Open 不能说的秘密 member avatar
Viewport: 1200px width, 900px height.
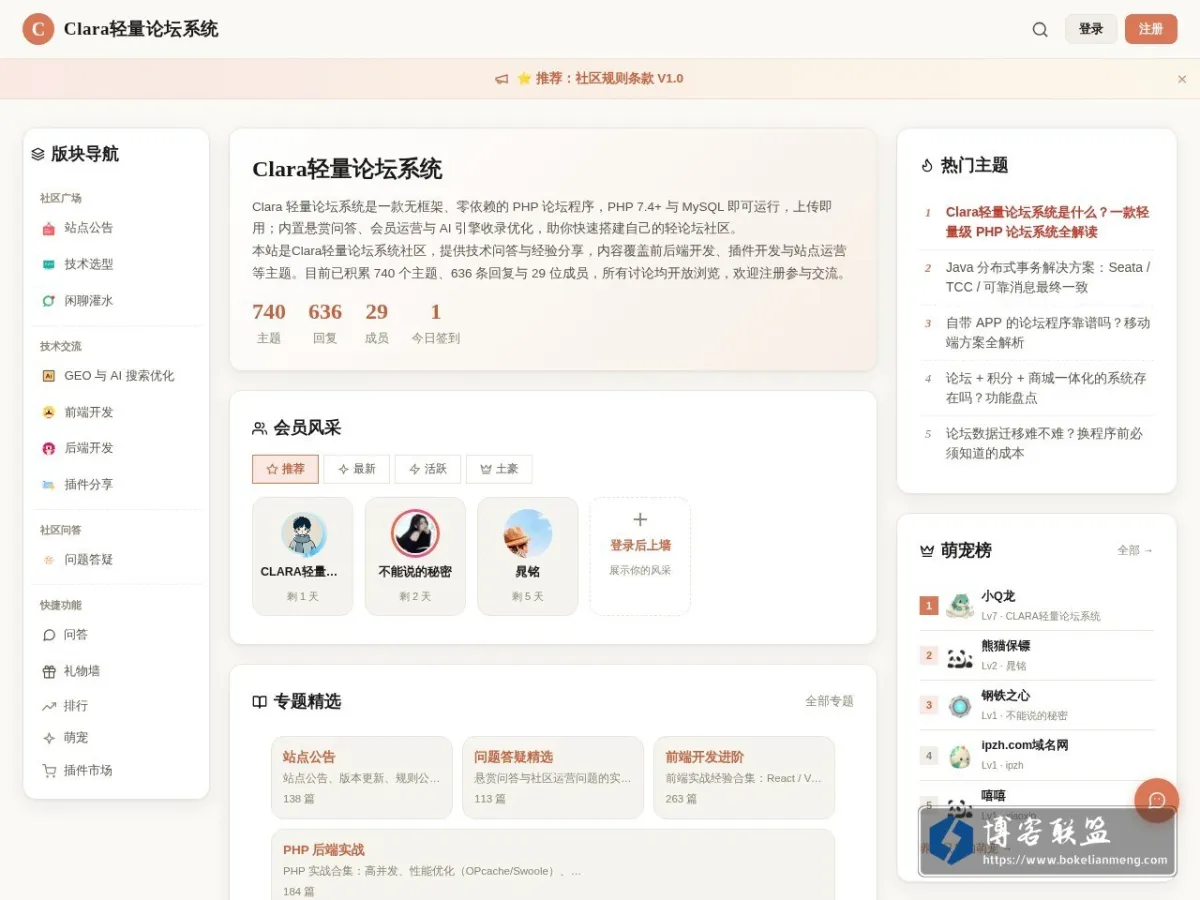click(415, 534)
